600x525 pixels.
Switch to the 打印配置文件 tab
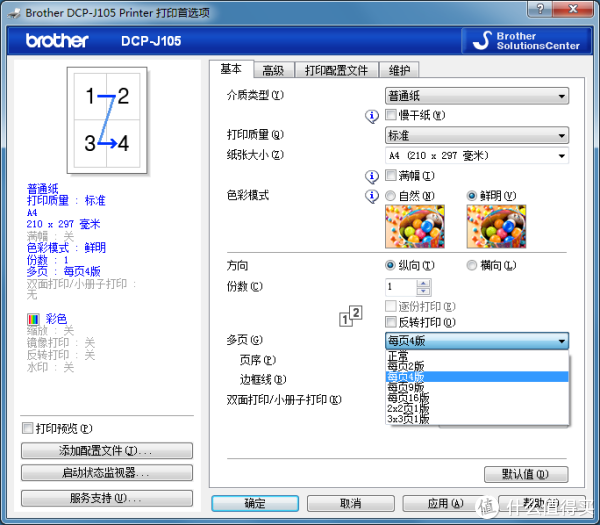336,70
